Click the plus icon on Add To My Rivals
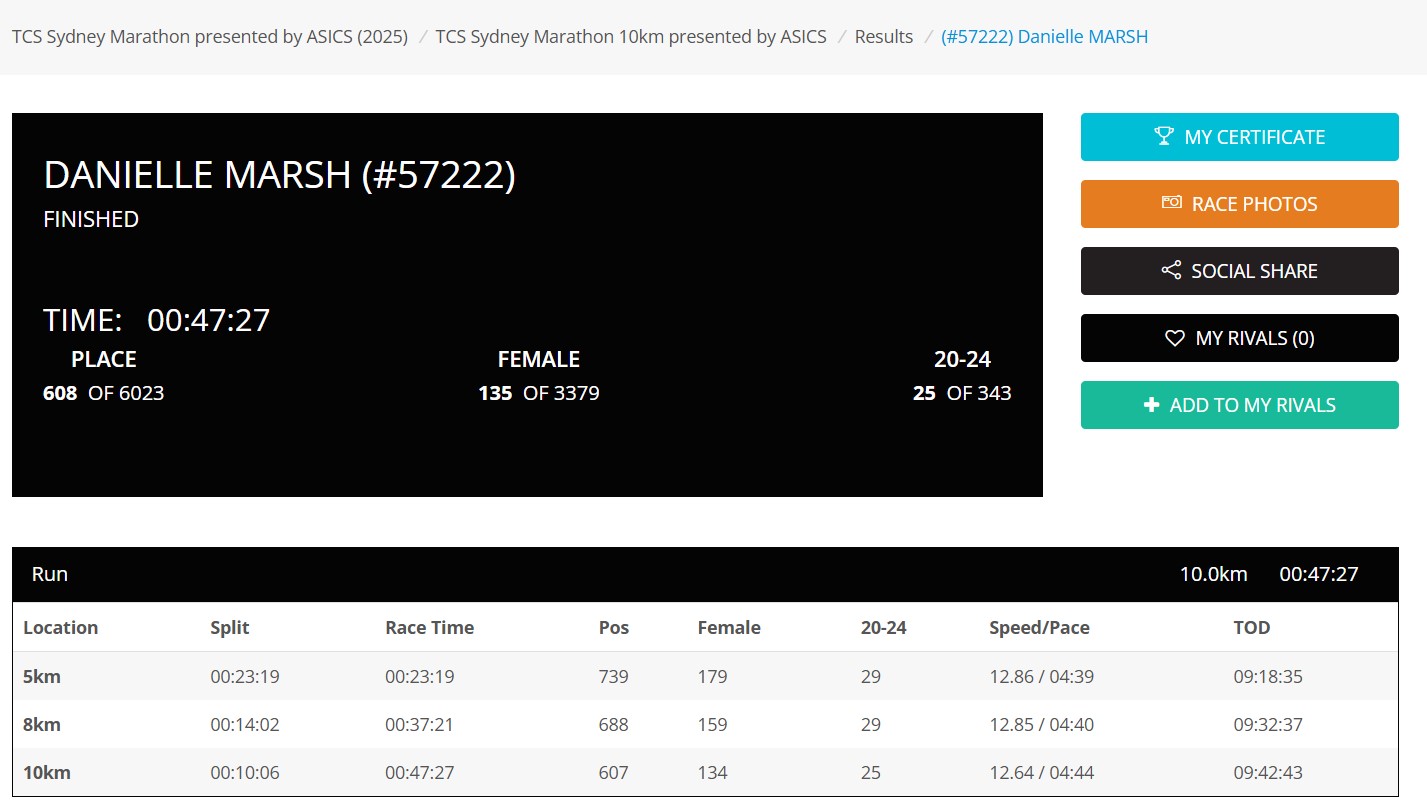This screenshot has height=800, width=1427. (x=1151, y=405)
